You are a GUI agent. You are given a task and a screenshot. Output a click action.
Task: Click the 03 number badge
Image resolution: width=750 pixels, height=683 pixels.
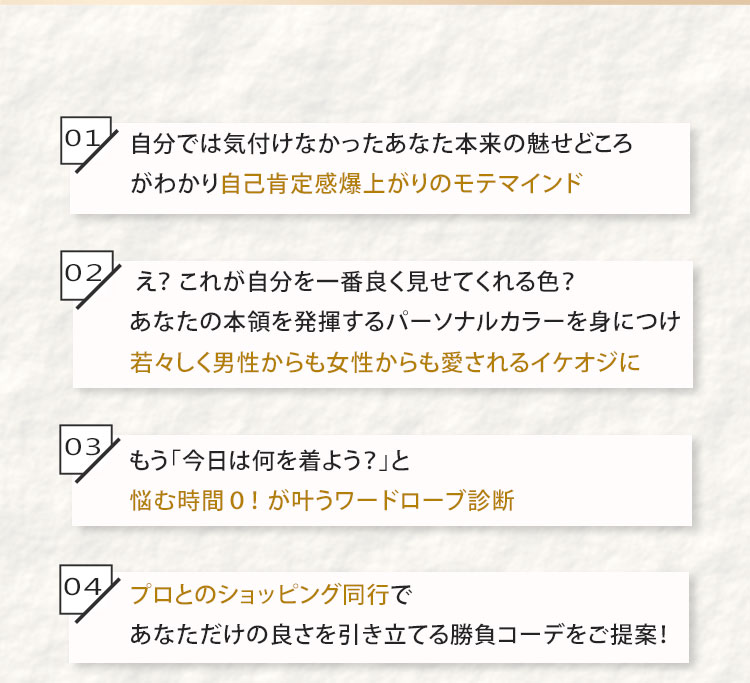(x=84, y=447)
